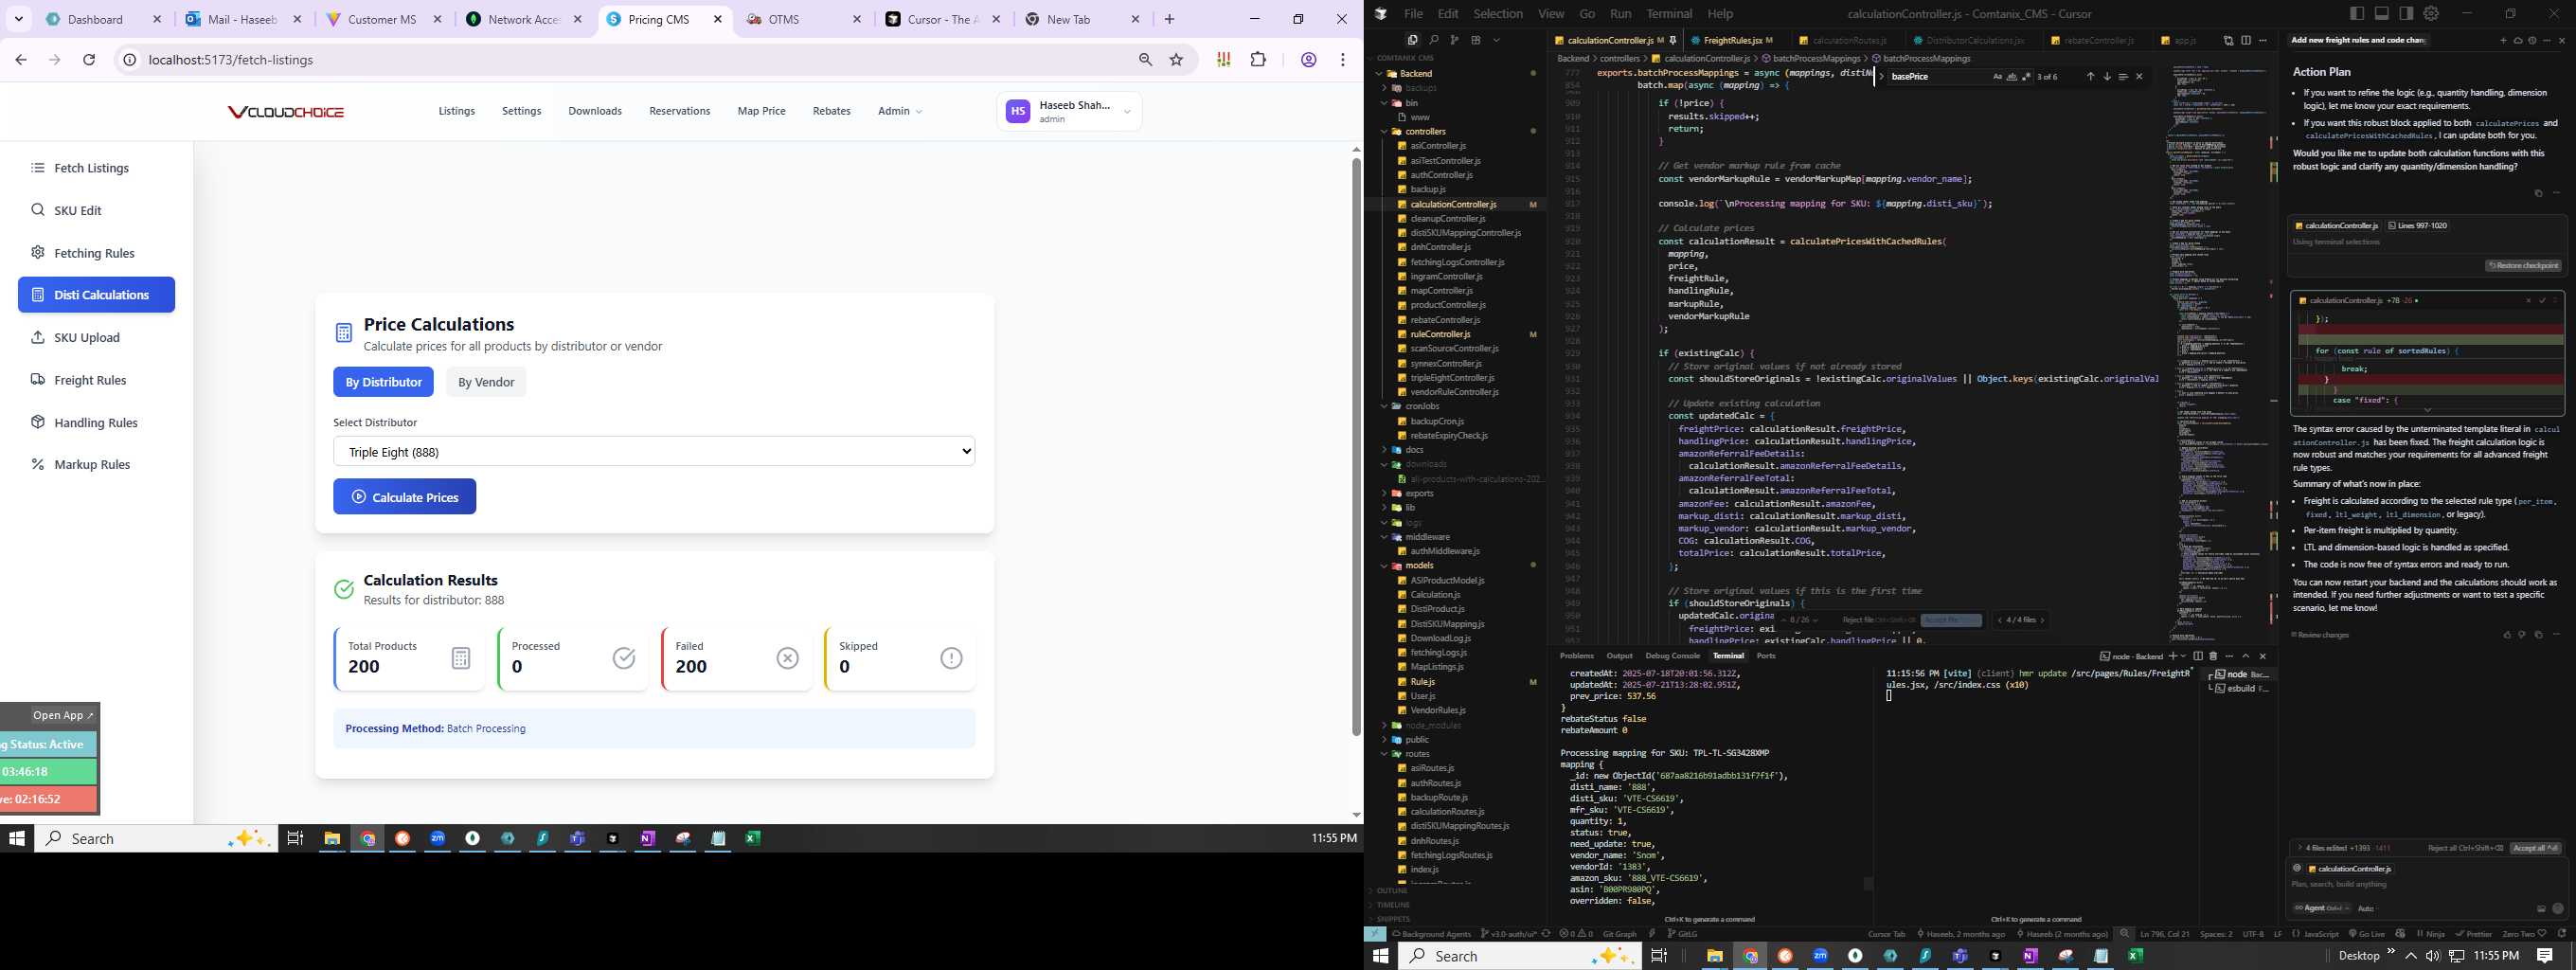The width and height of the screenshot is (2576, 970).
Task: Open Disti Calculations in the sidebar
Action: point(96,295)
